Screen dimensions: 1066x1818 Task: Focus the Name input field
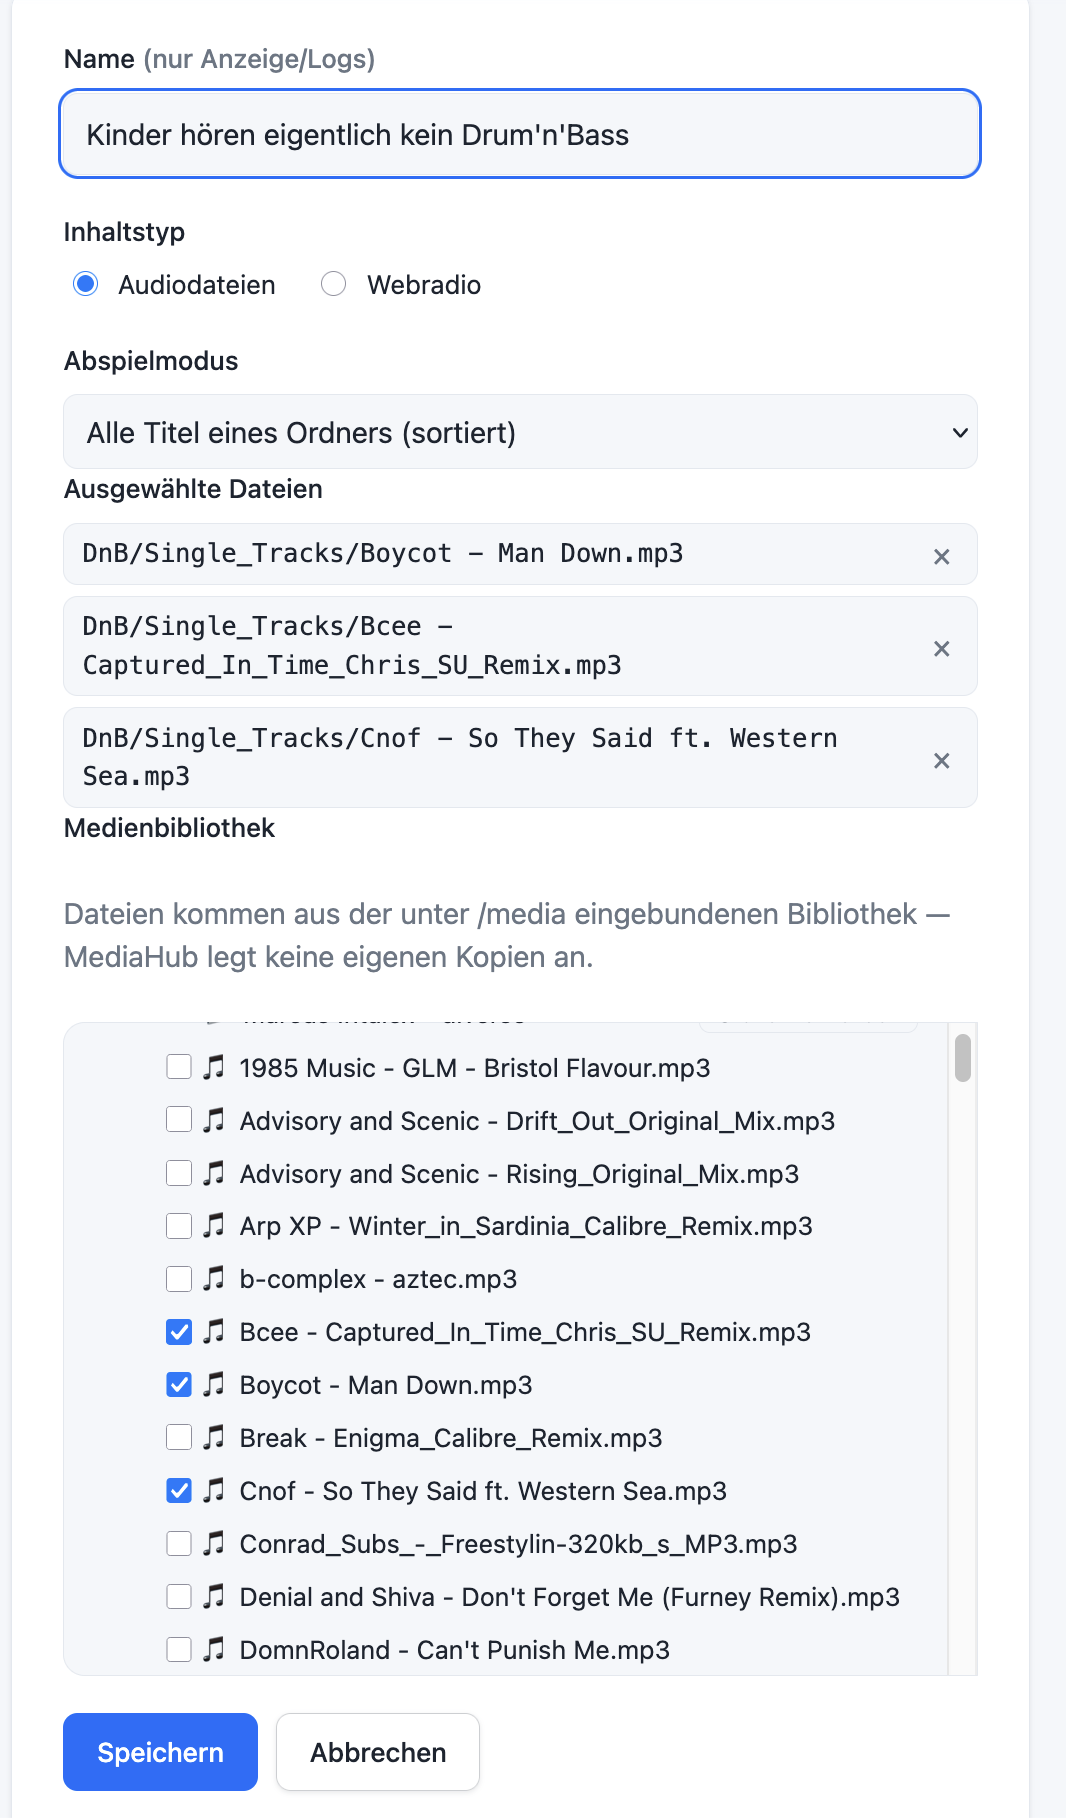520,134
